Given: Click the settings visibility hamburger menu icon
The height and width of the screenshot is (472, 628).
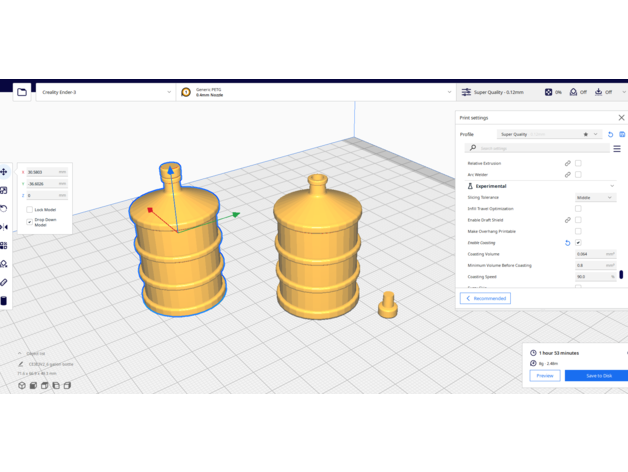Looking at the screenshot, I should [617, 148].
